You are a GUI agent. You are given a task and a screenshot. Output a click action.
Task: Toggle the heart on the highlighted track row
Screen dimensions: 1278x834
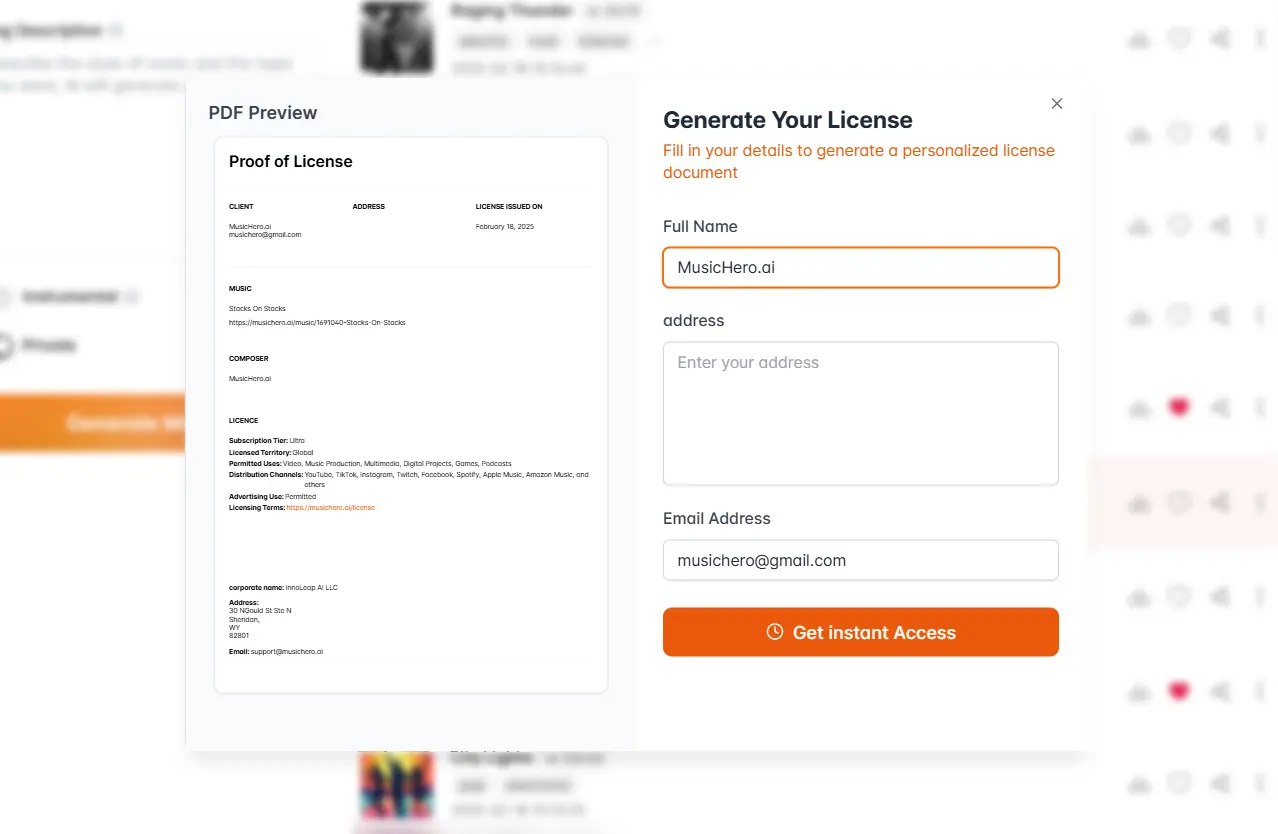click(x=1179, y=503)
